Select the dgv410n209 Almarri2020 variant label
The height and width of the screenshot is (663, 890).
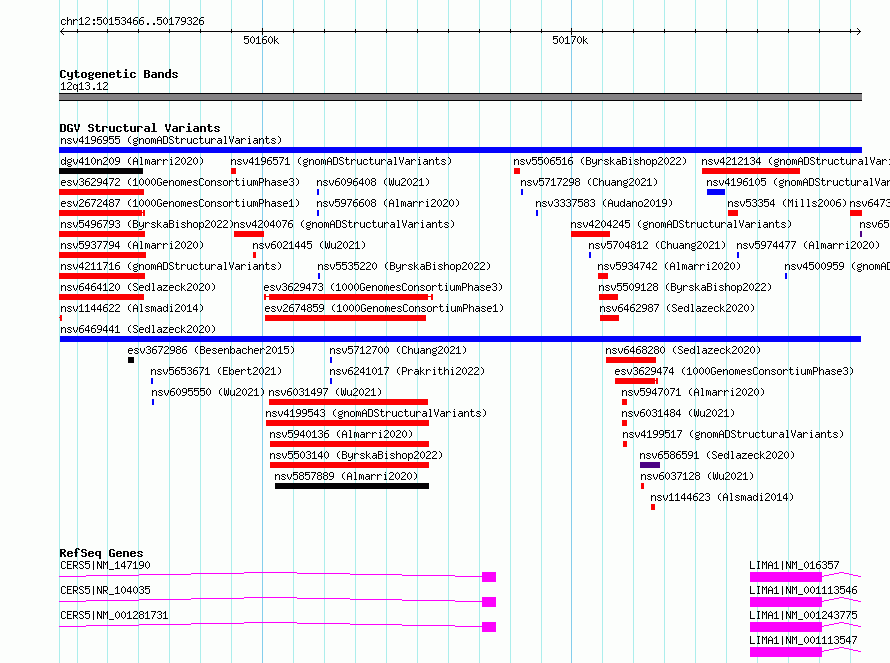click(x=132, y=161)
